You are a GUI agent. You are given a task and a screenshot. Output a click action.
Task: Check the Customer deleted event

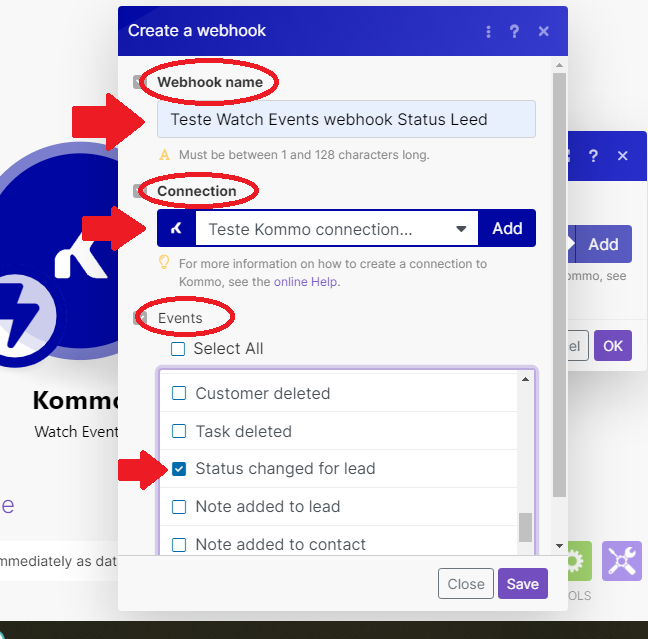[x=179, y=393]
